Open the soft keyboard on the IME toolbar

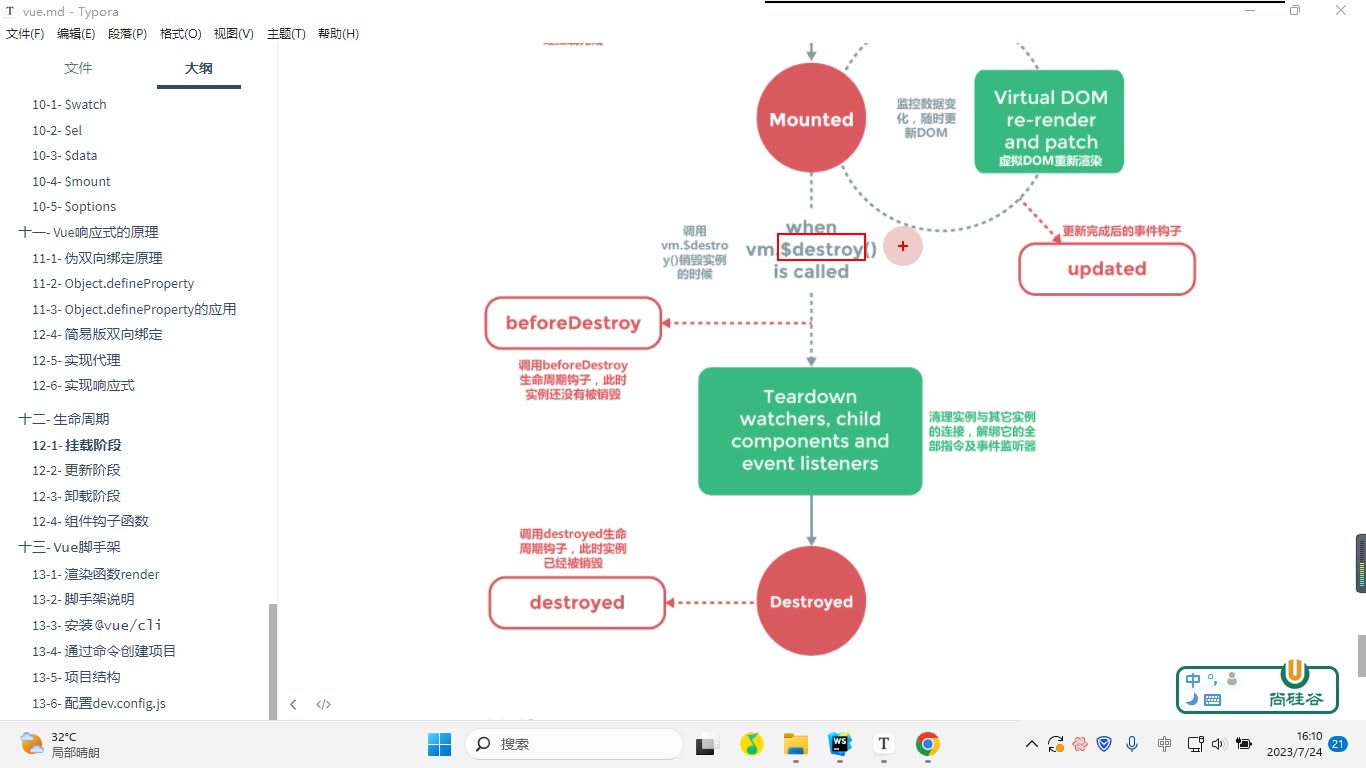pos(1212,700)
